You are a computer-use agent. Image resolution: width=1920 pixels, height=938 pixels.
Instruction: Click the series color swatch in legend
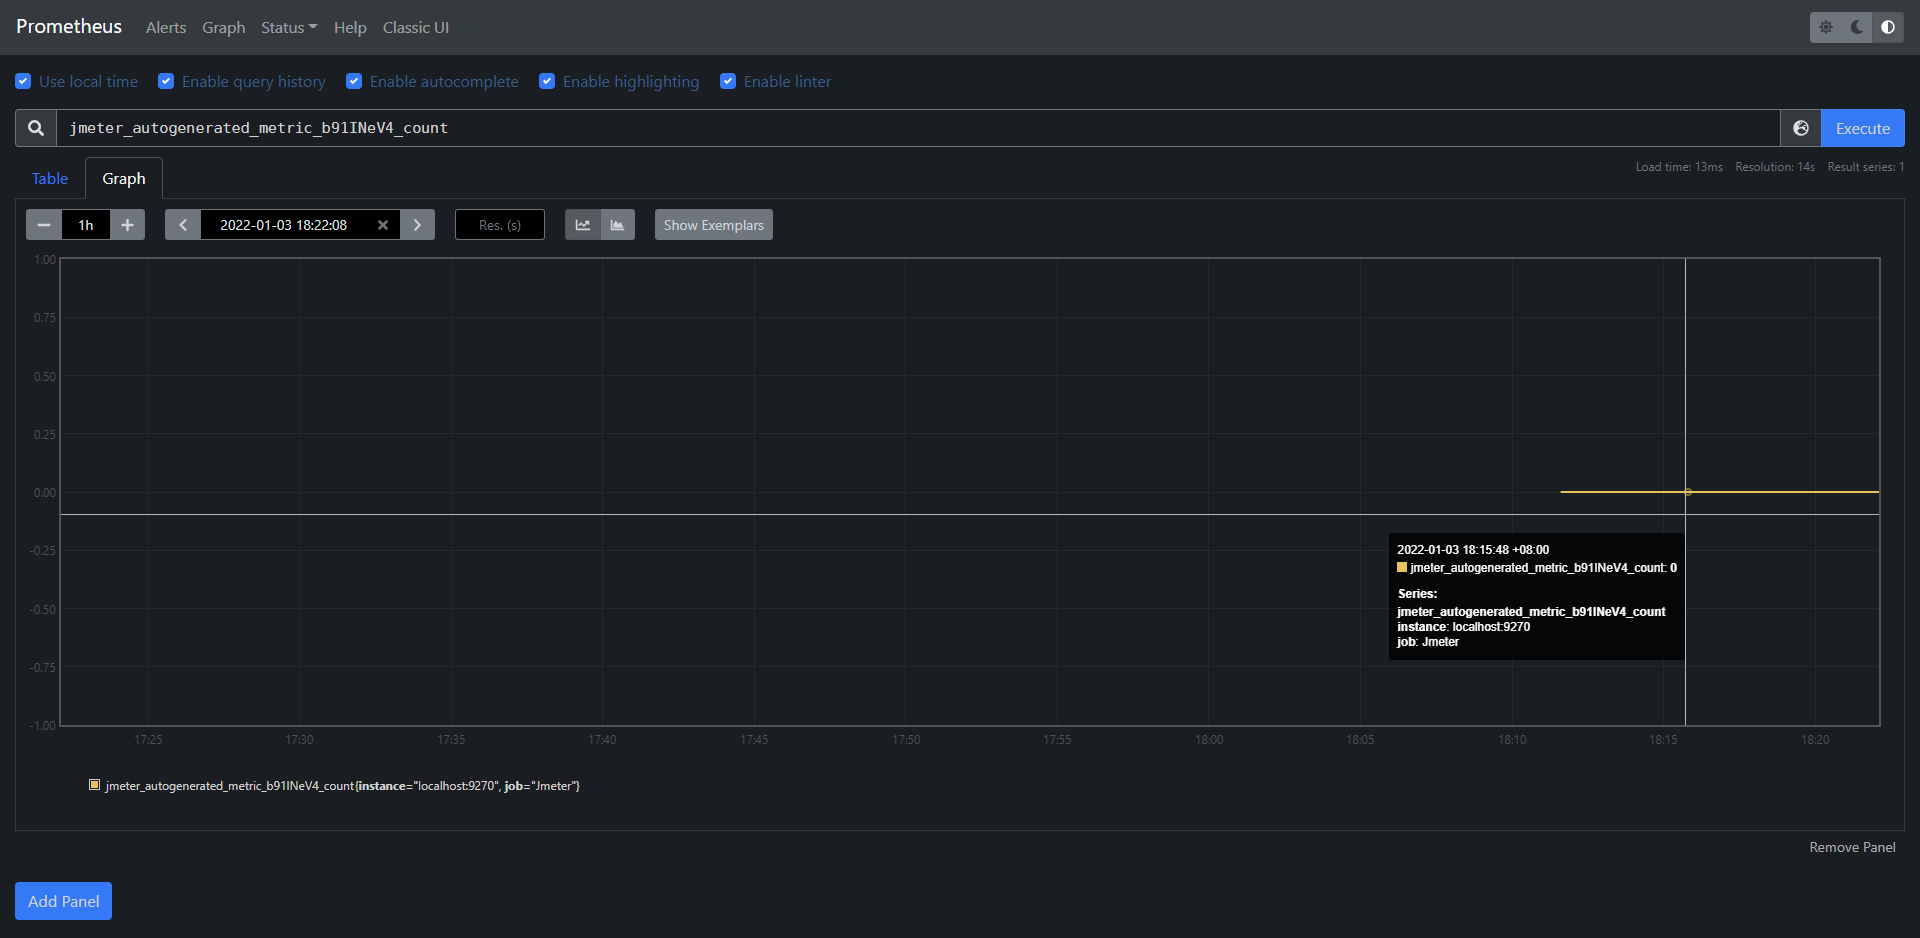pyautogui.click(x=94, y=785)
